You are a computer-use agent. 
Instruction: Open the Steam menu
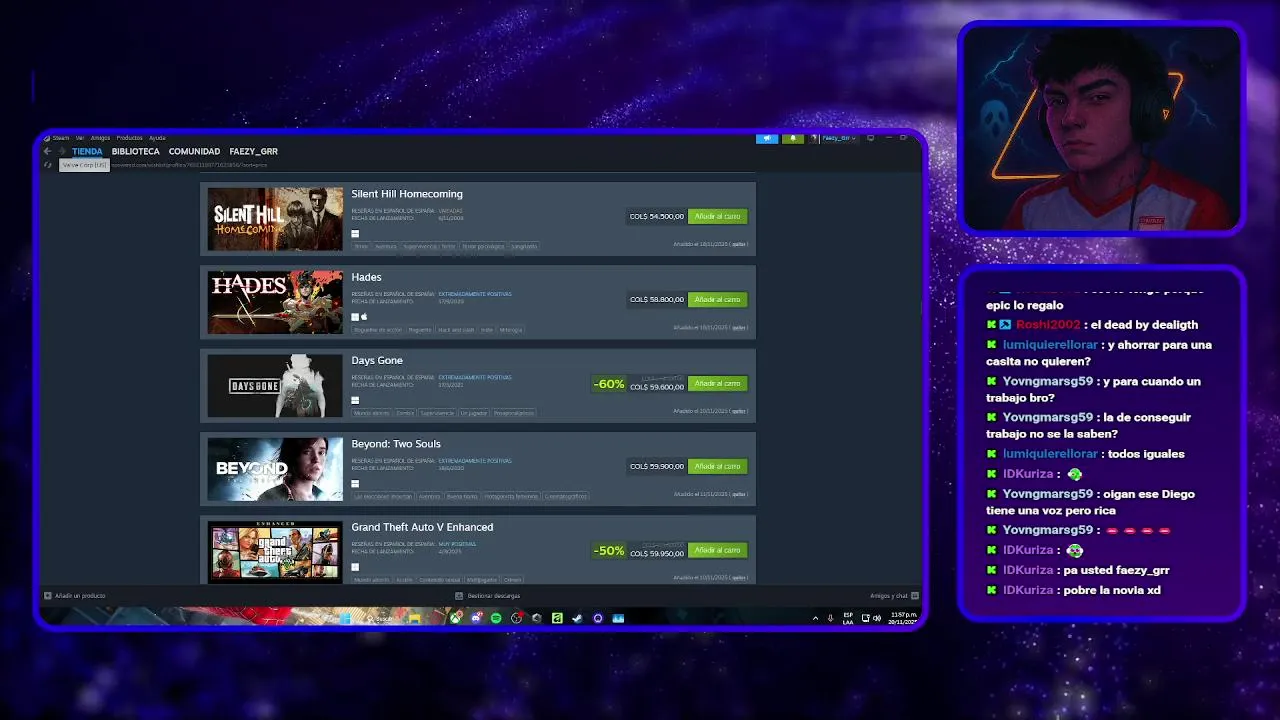pyautogui.click(x=60, y=138)
